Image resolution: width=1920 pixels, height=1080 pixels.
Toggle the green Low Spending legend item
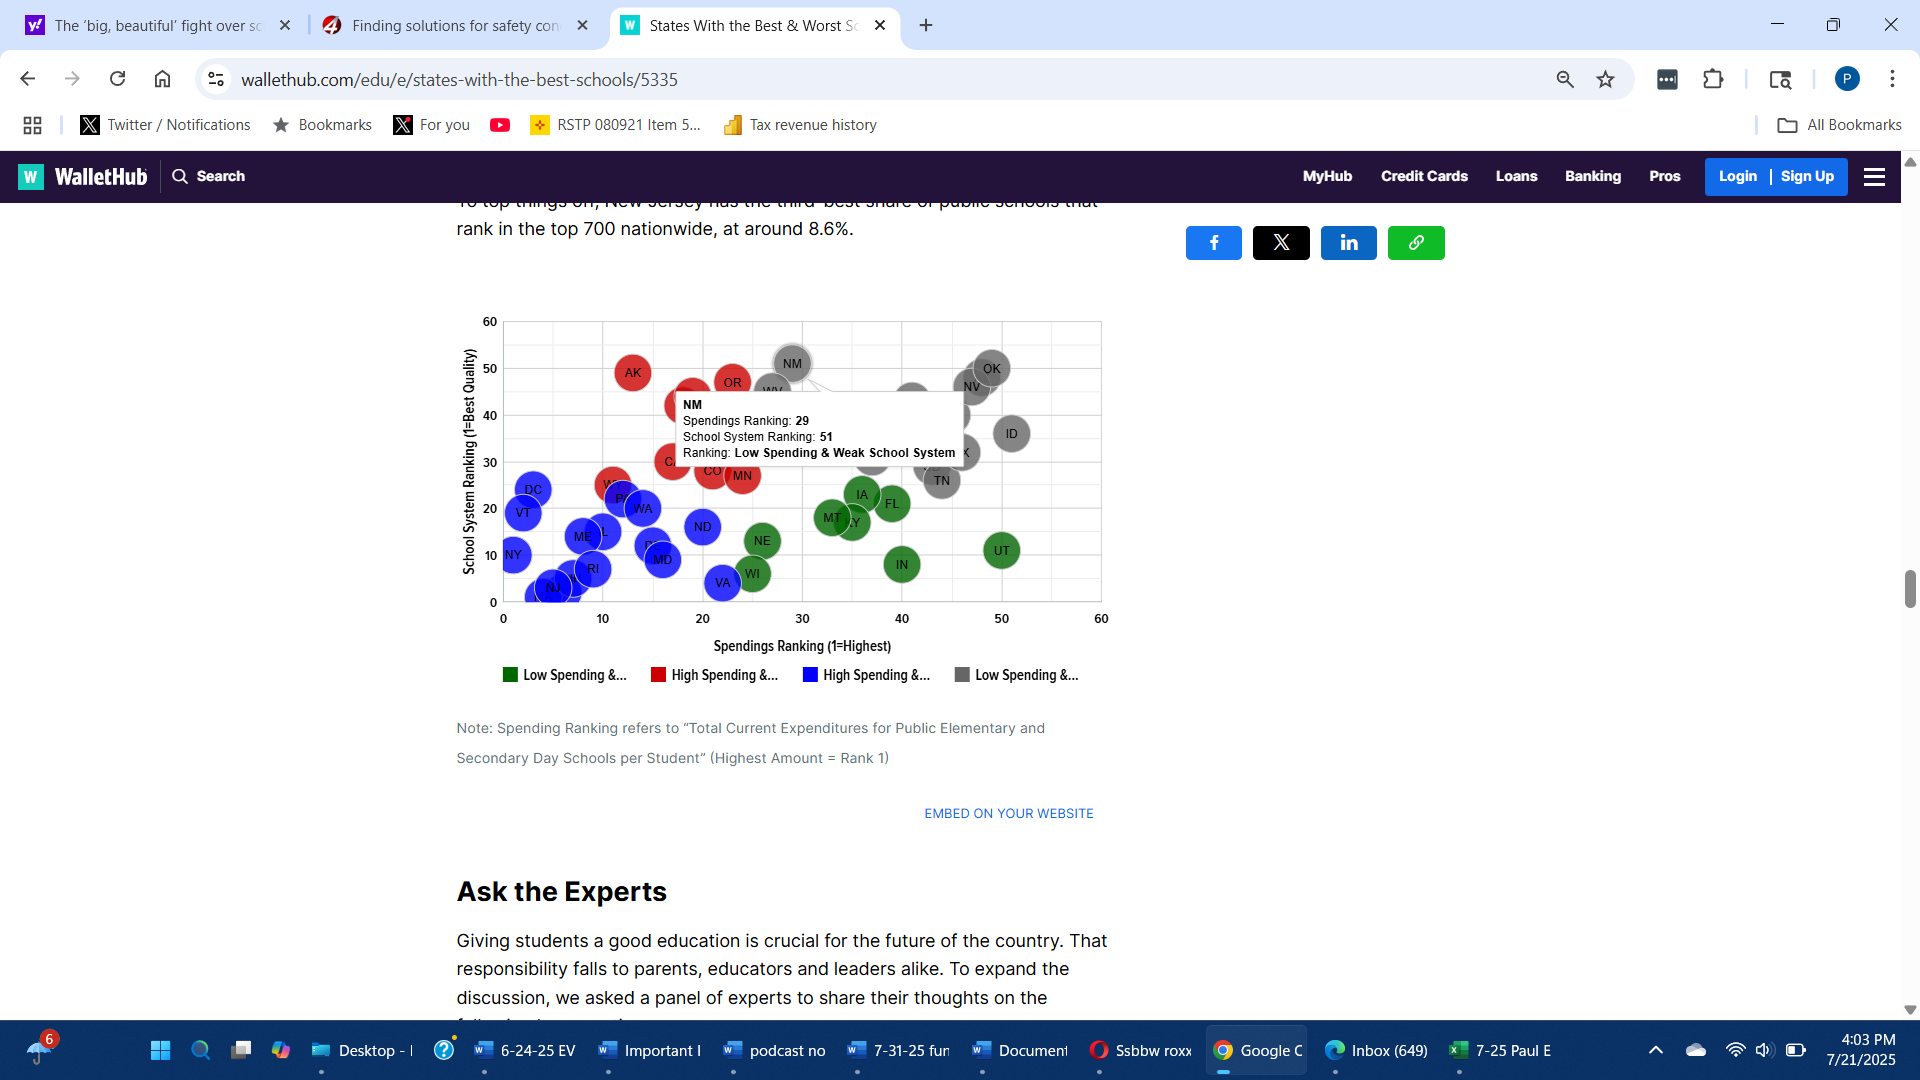(x=565, y=675)
